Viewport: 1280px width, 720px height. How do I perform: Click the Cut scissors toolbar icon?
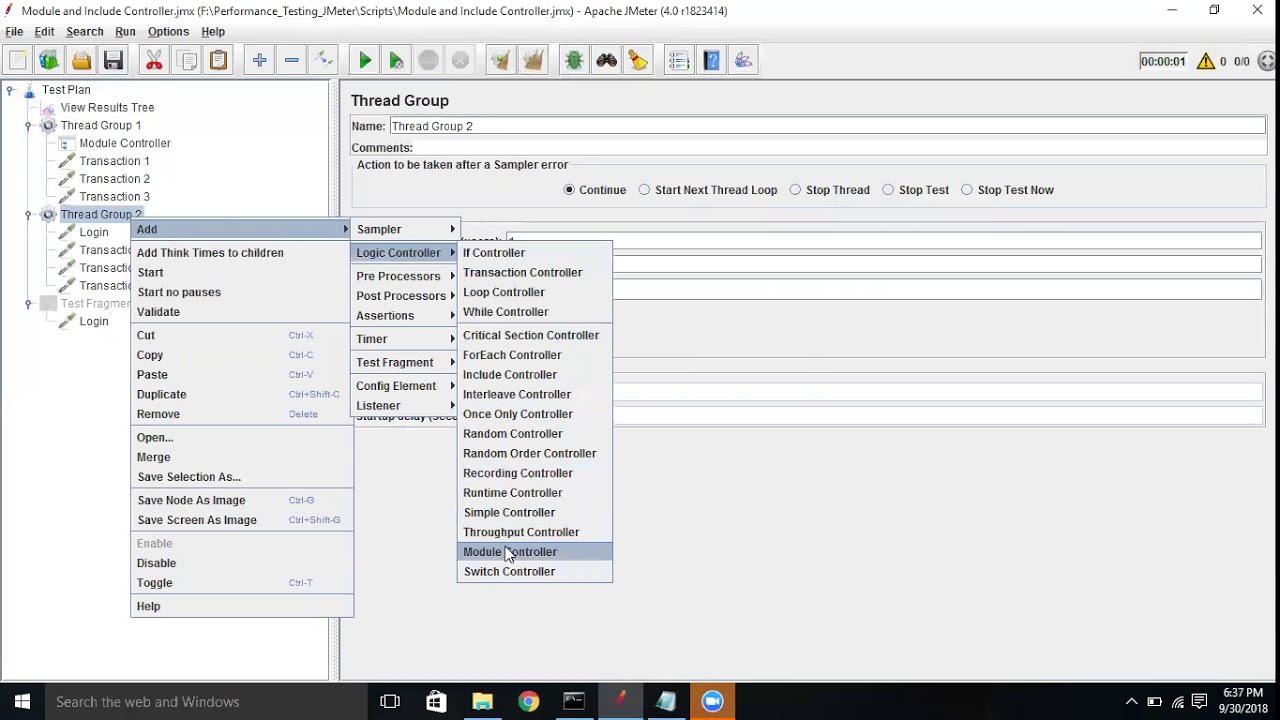(154, 61)
